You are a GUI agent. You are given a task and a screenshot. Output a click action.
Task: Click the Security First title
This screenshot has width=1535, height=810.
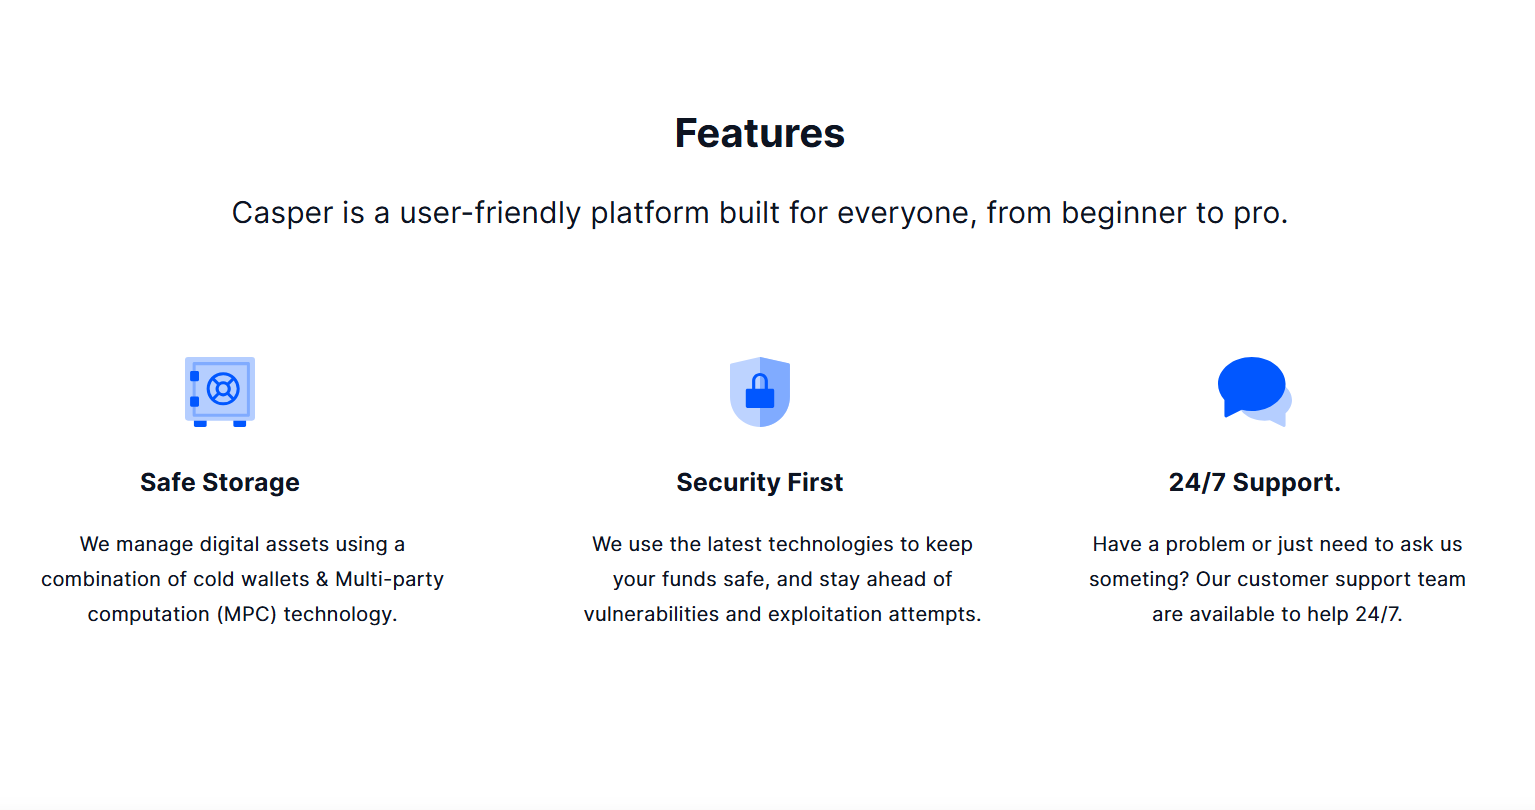[x=760, y=482]
